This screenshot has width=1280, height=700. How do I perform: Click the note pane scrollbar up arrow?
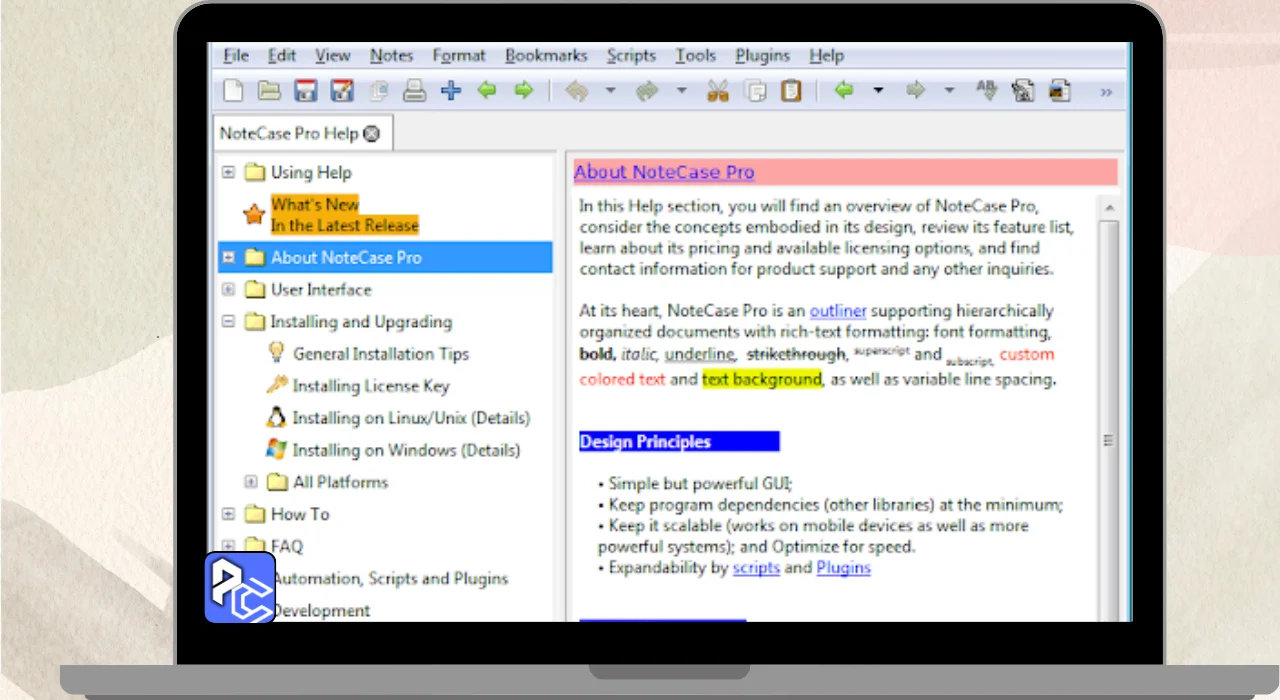point(1108,207)
